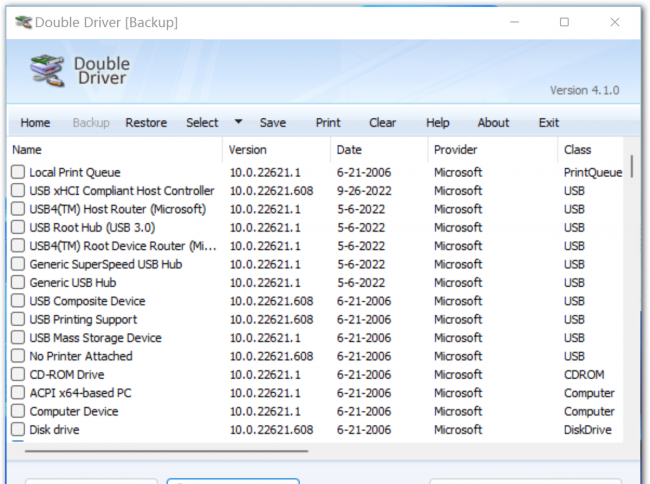This screenshot has width=650, height=484.
Task: Click Save in the toolbar
Action: pos(273,123)
